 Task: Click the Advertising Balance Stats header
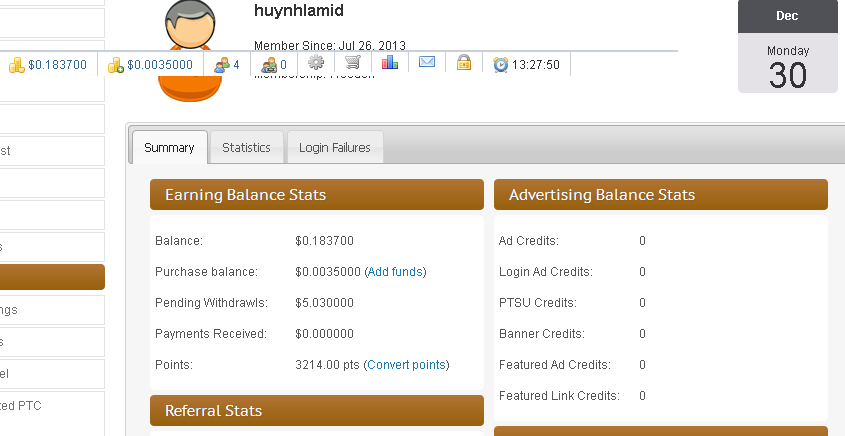point(661,195)
